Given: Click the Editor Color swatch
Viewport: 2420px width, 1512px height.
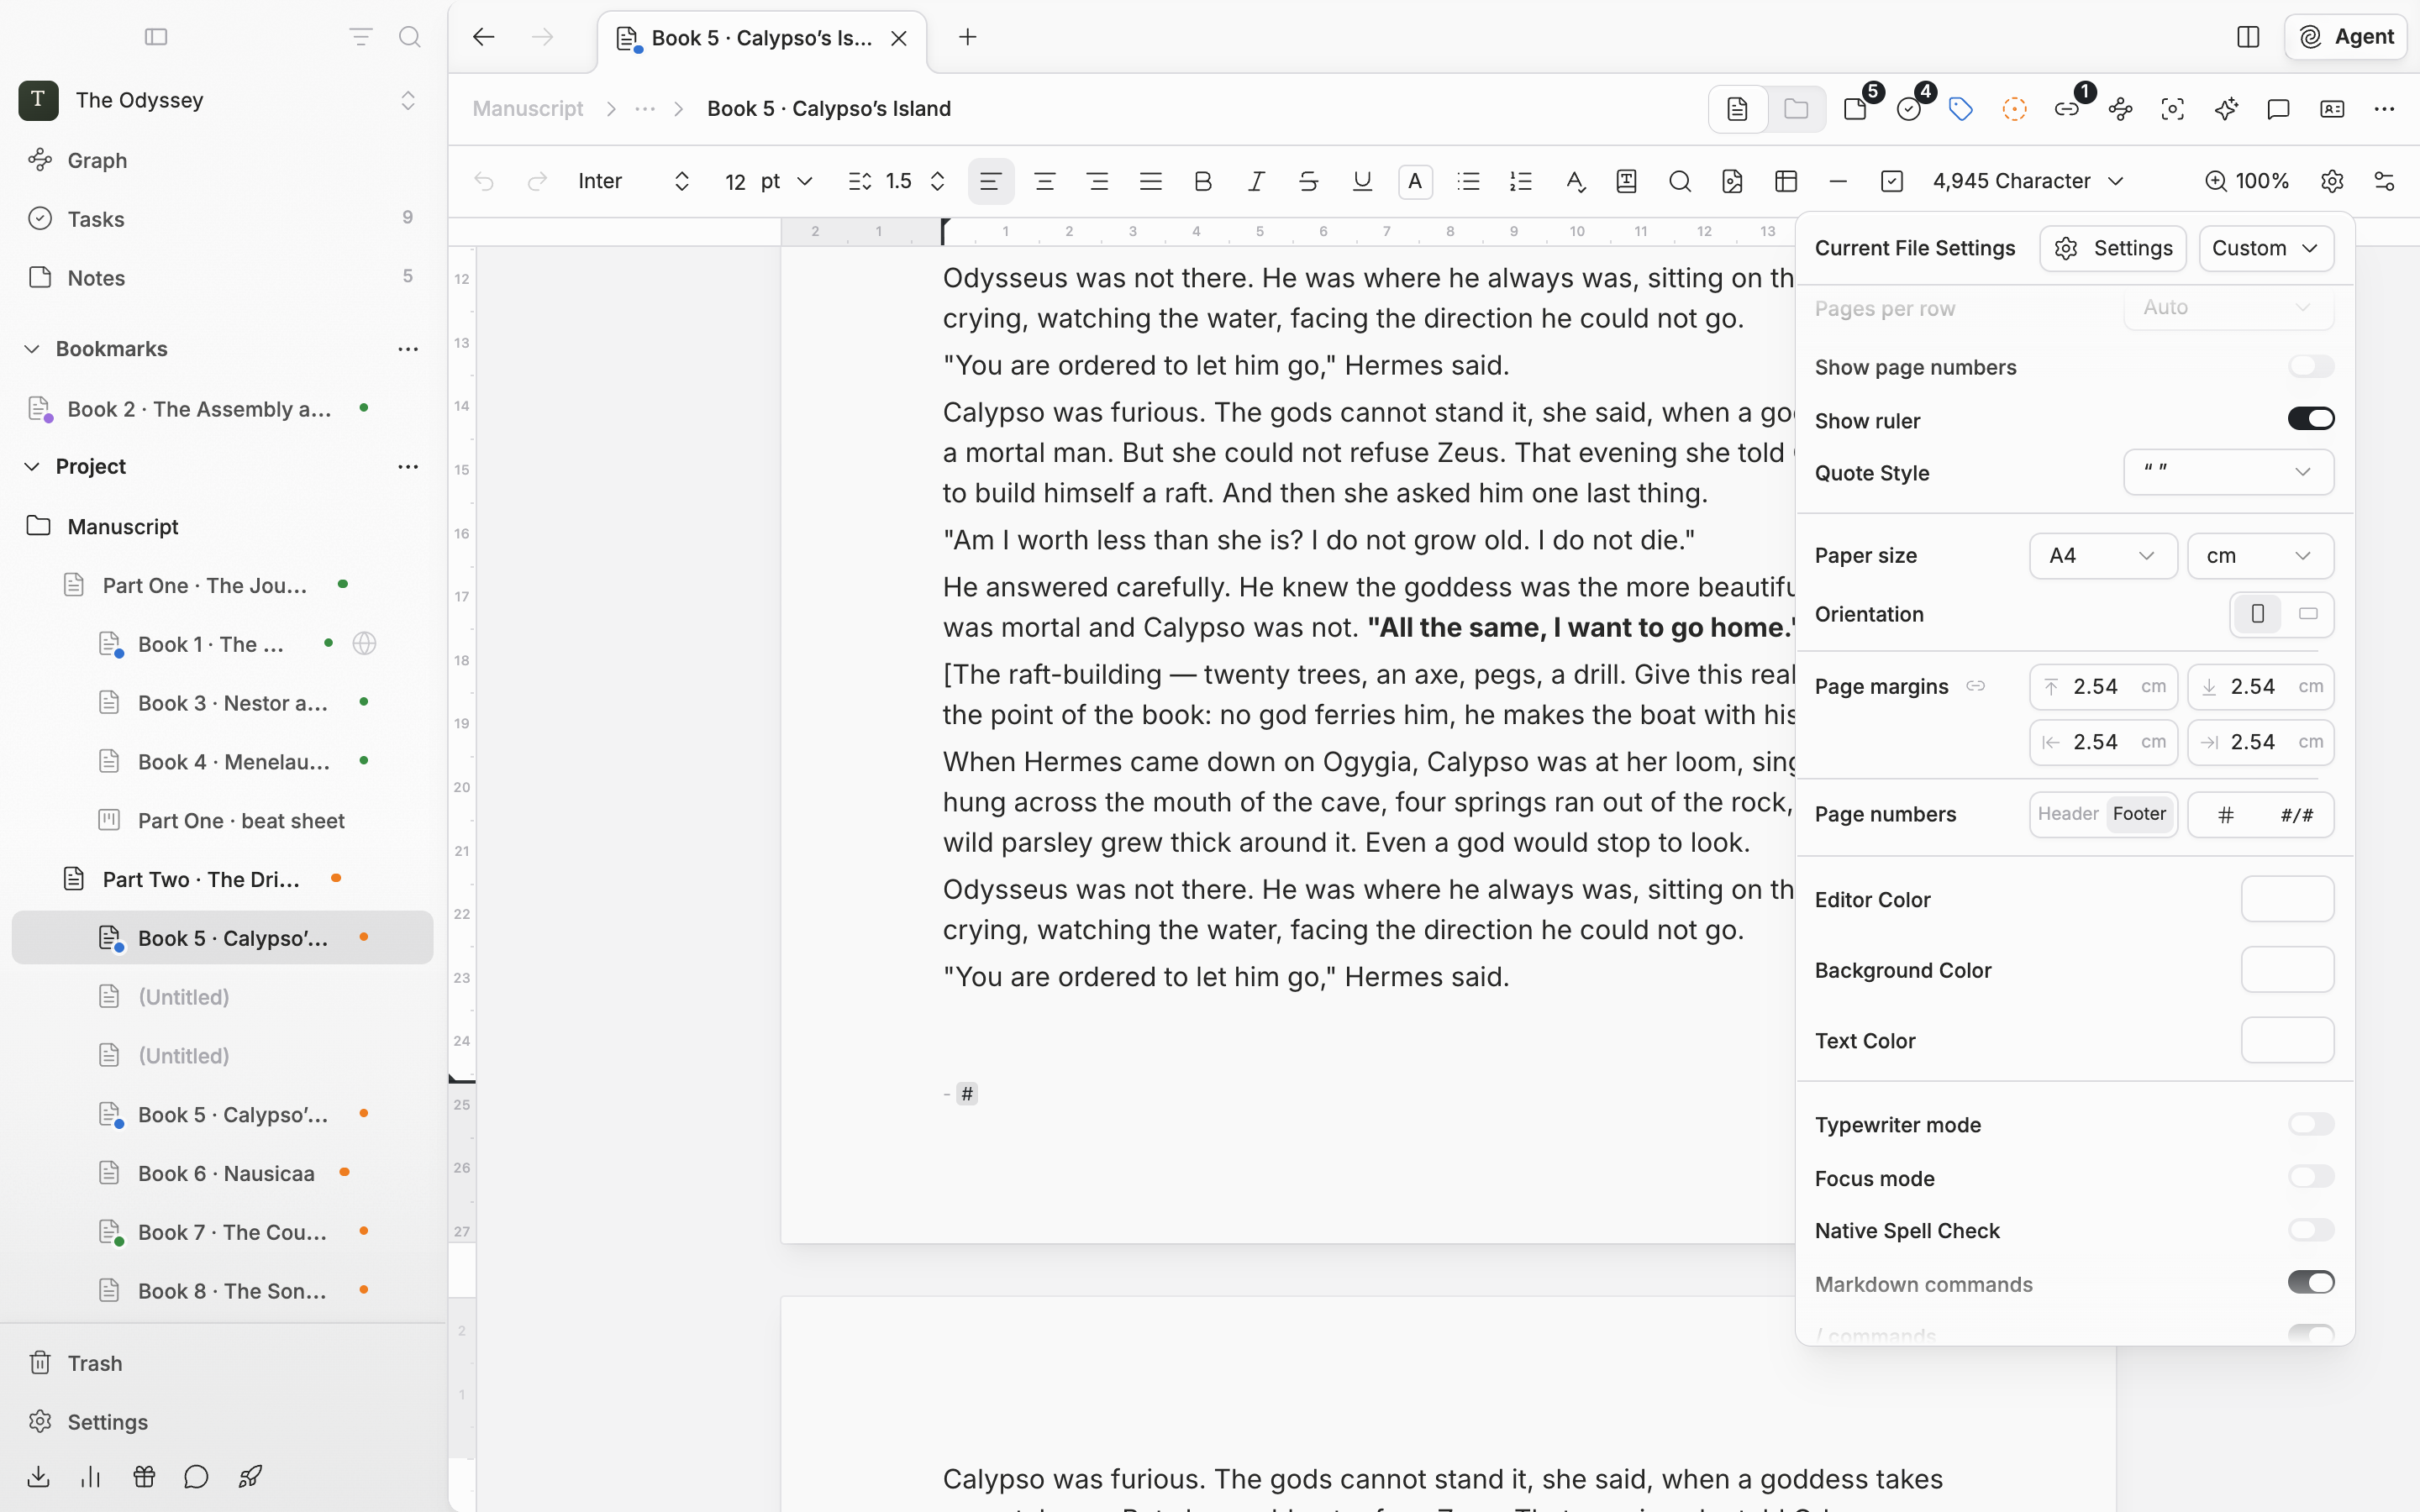Looking at the screenshot, I should [x=2287, y=899].
